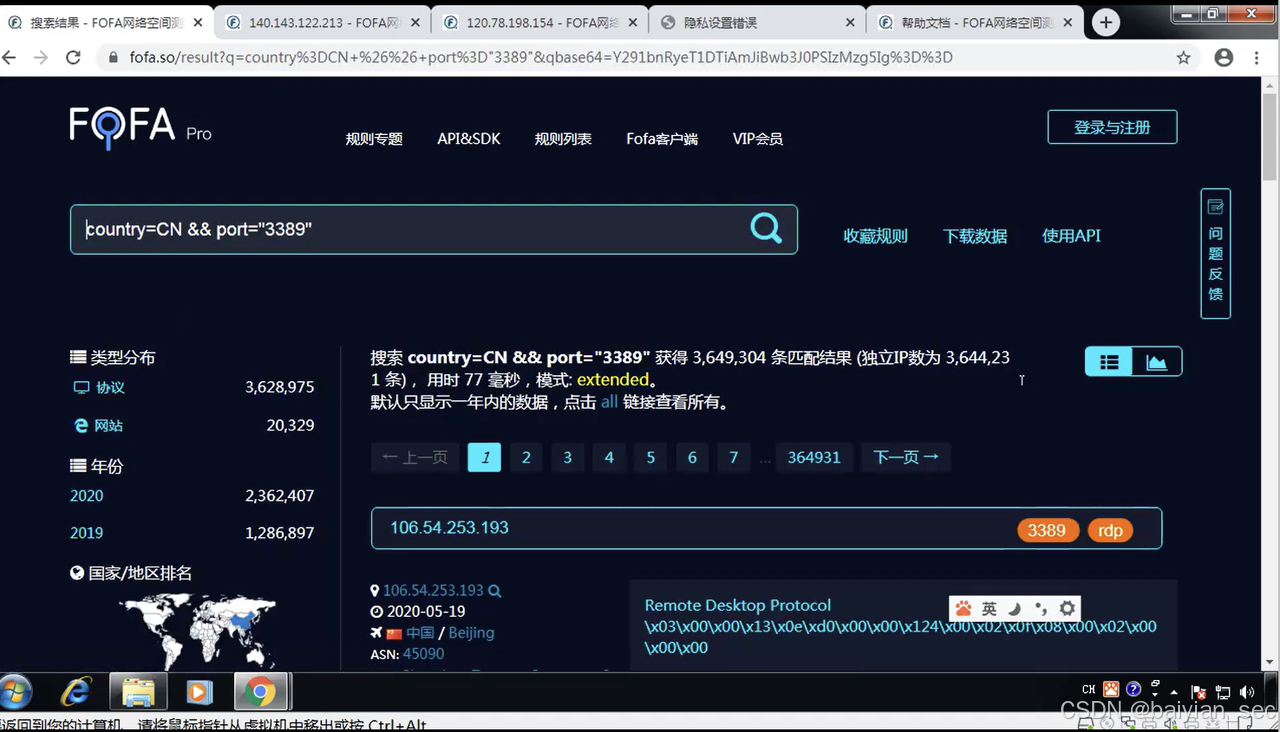Open the 问题反馈 side feedback button

point(1215,253)
